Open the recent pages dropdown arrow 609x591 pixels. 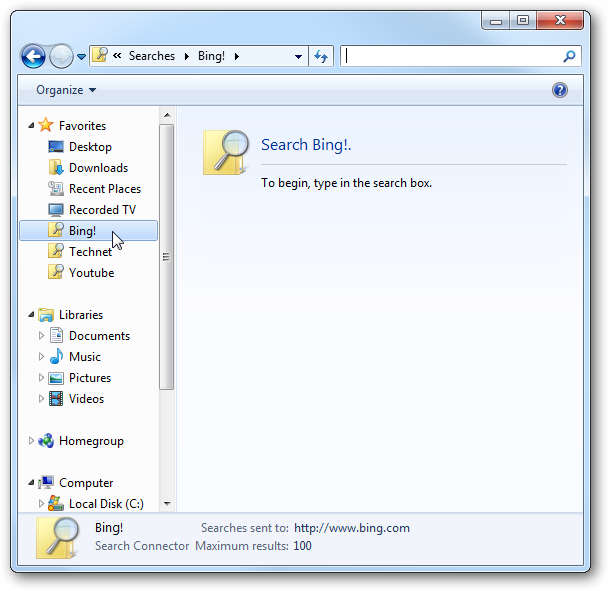click(x=81, y=57)
